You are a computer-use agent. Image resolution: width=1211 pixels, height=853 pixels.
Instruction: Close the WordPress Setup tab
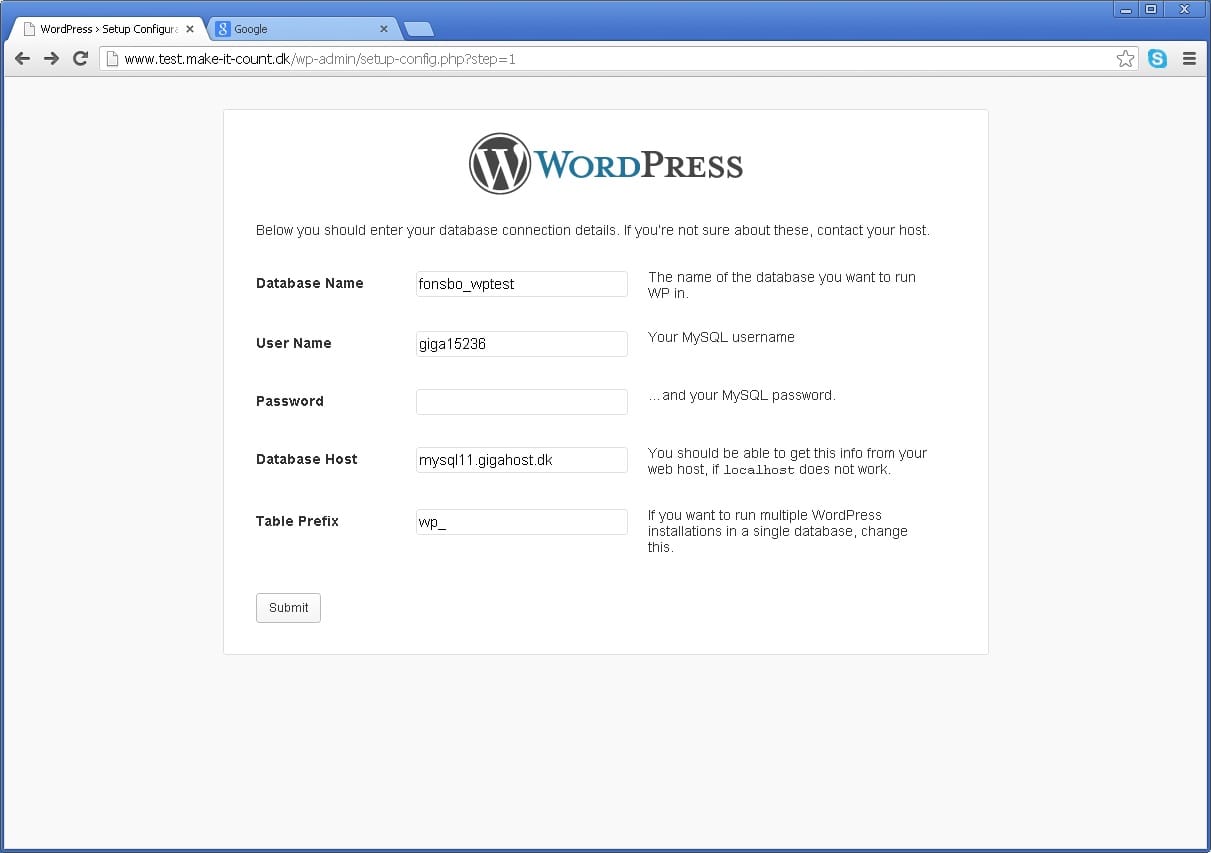point(190,29)
